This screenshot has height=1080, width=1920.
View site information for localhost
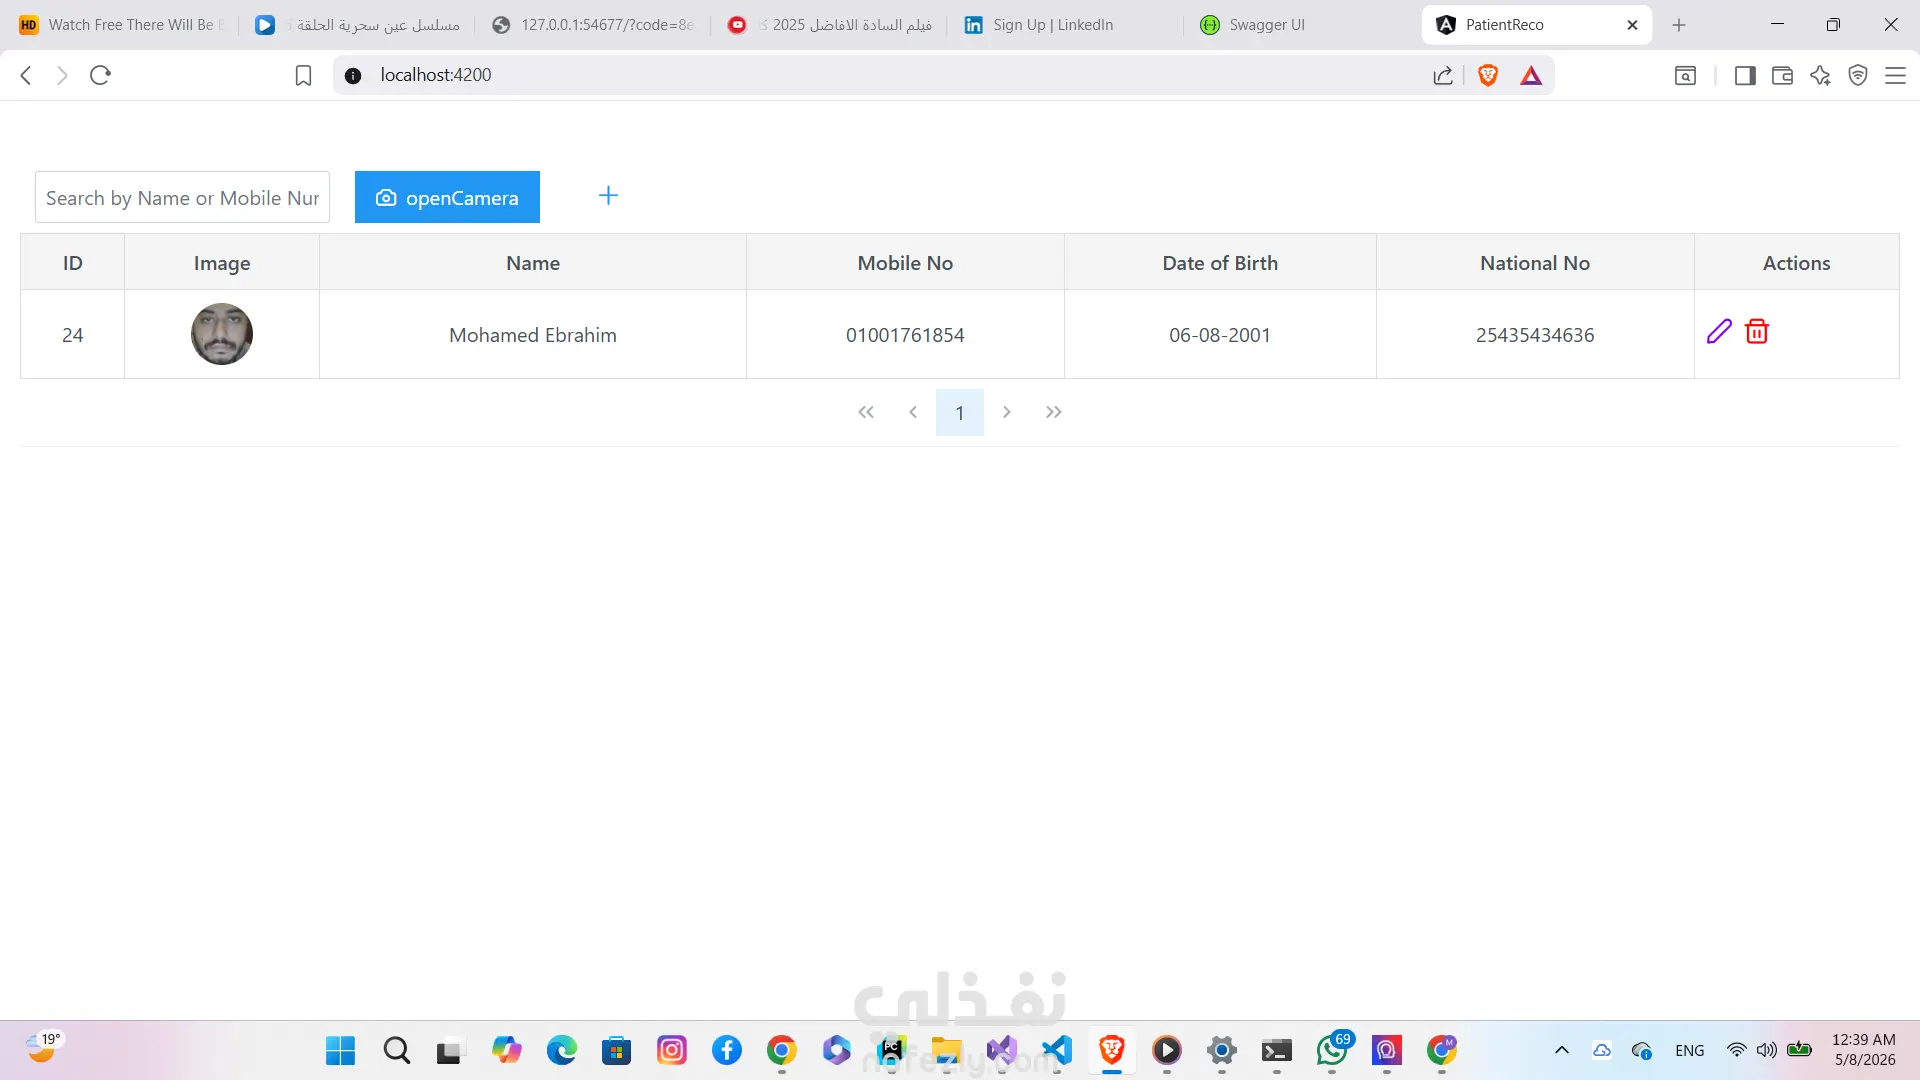pos(353,75)
